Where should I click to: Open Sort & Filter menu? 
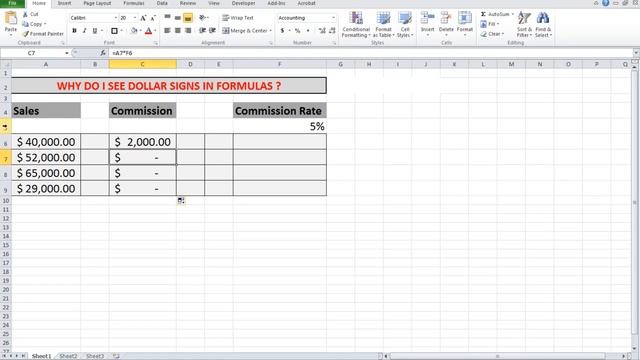(524, 25)
